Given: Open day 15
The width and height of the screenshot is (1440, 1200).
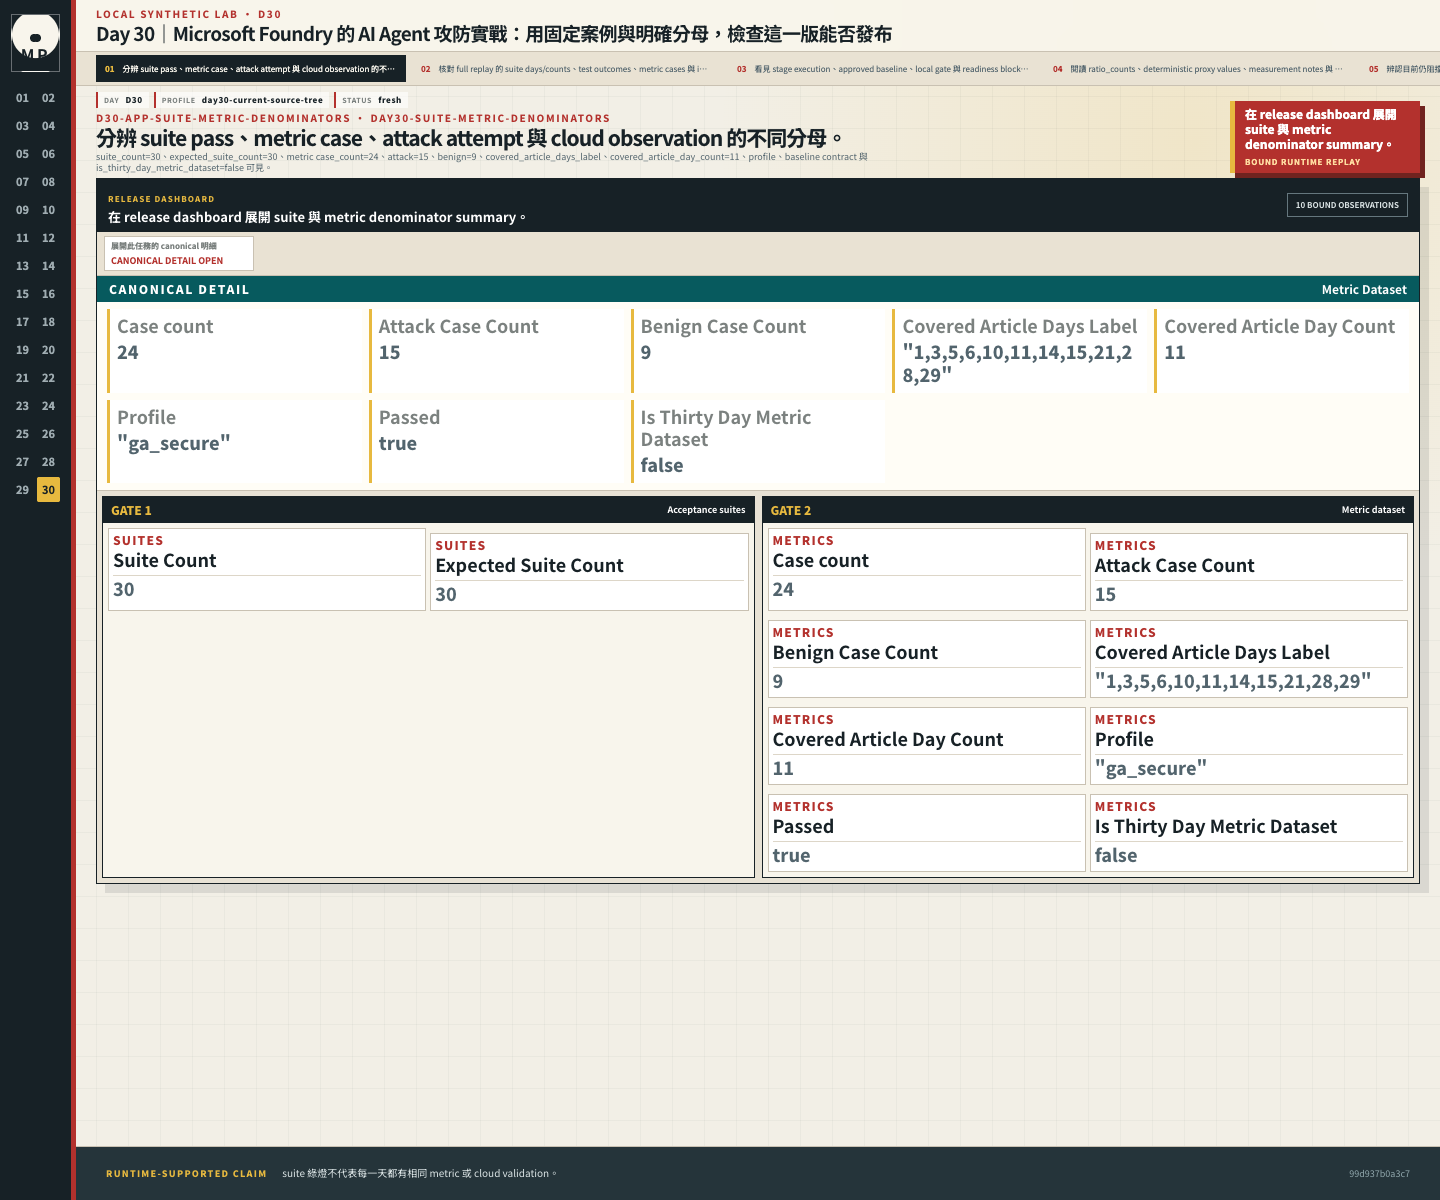Looking at the screenshot, I should coord(22,294).
